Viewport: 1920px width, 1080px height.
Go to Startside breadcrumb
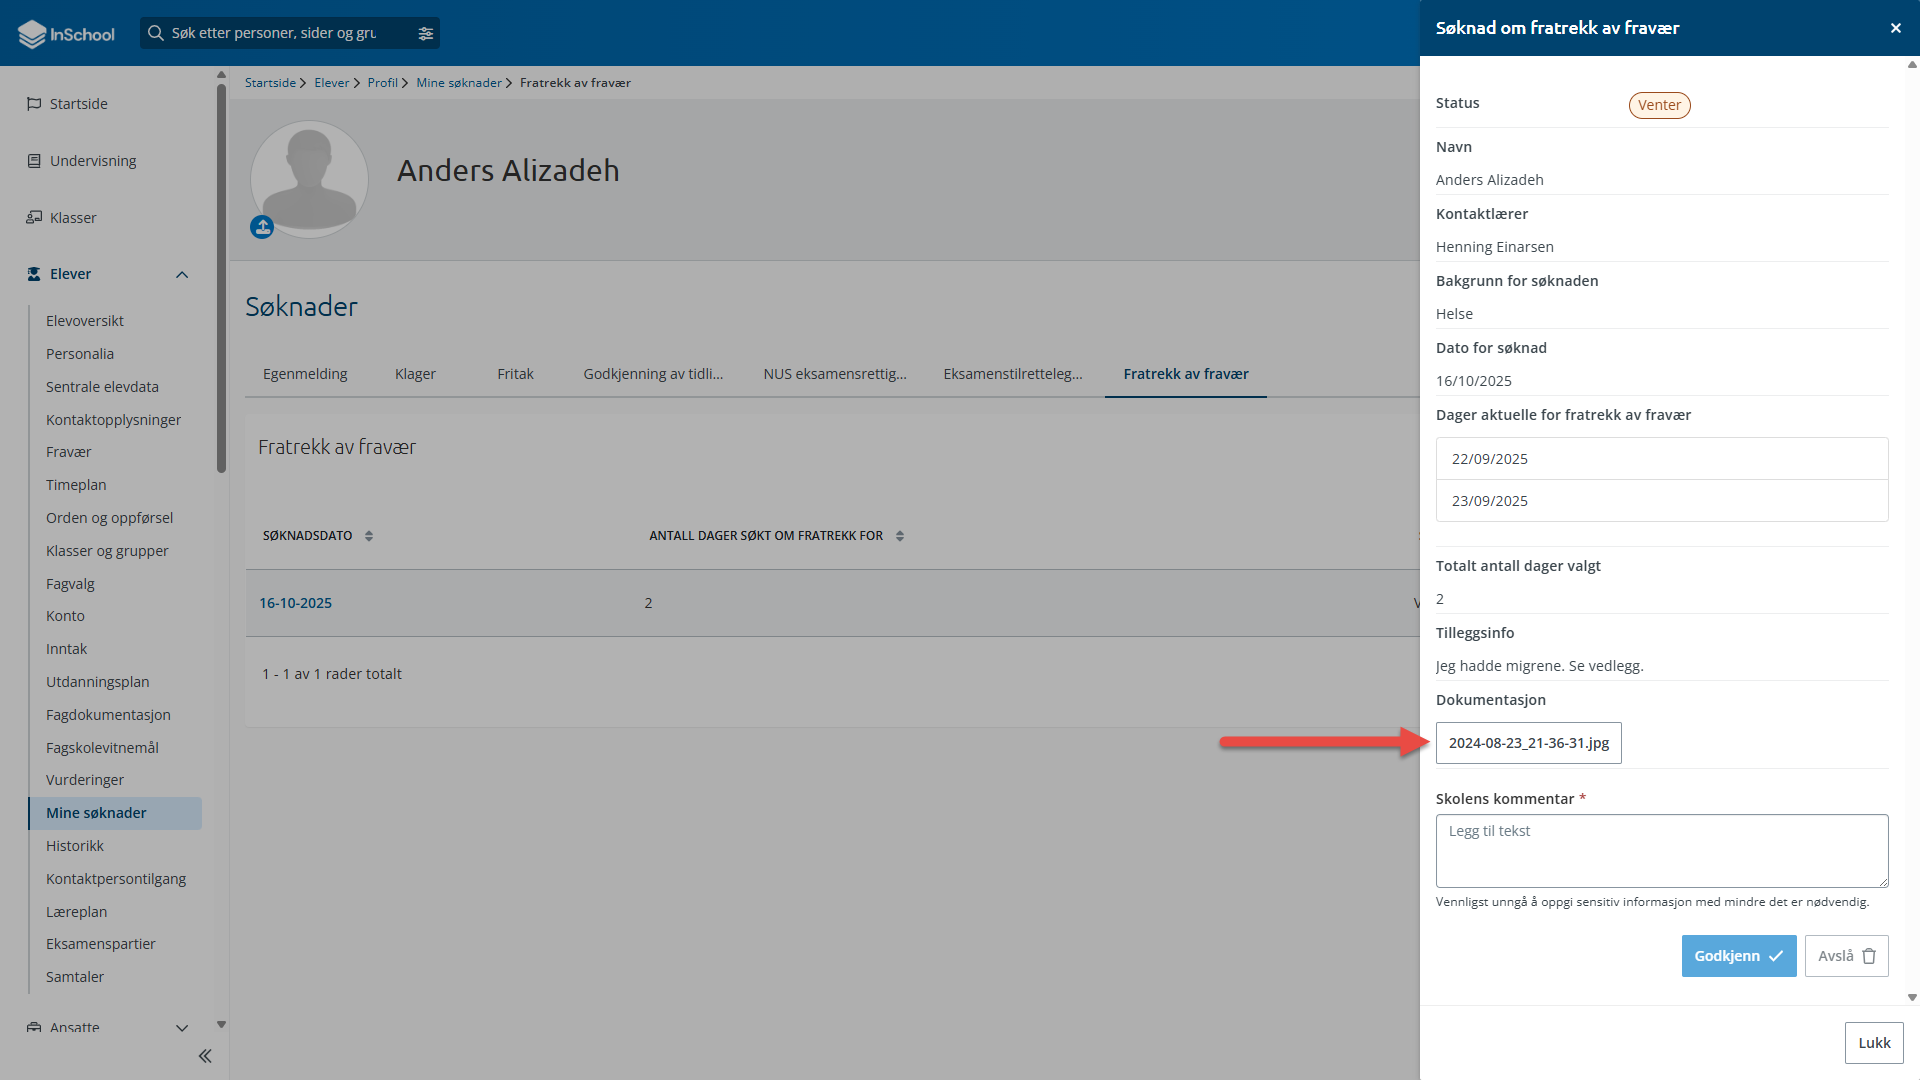click(270, 83)
